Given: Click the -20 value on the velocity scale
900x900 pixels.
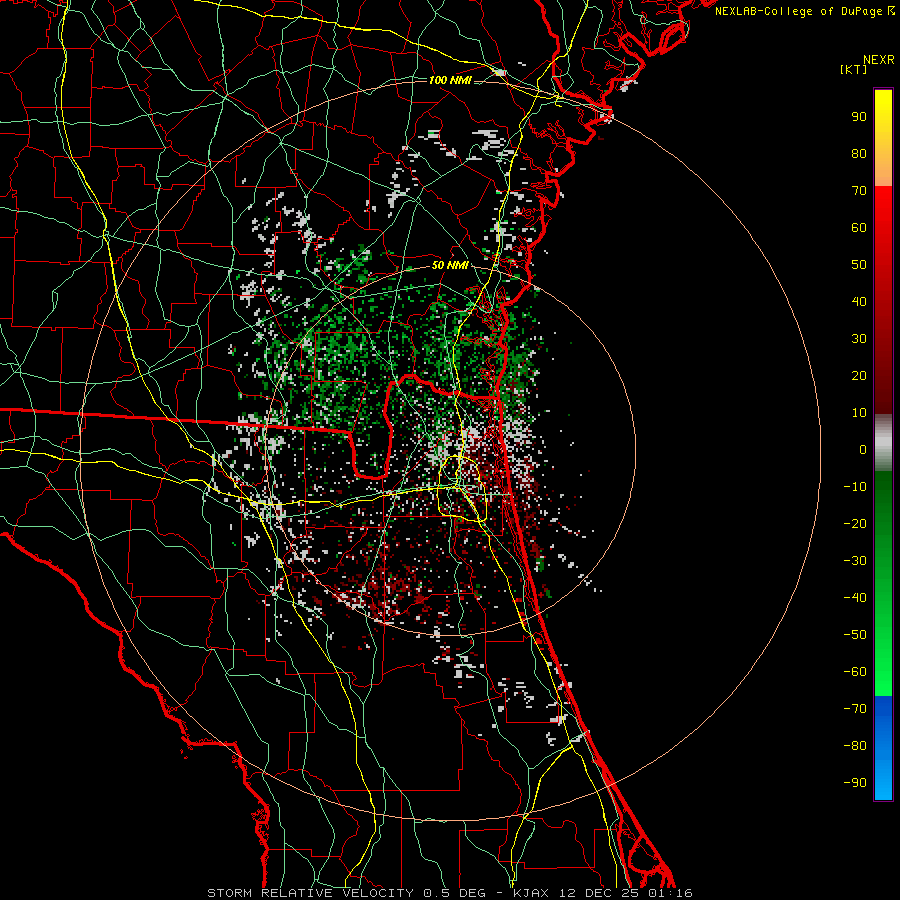Looking at the screenshot, I should coord(855,524).
